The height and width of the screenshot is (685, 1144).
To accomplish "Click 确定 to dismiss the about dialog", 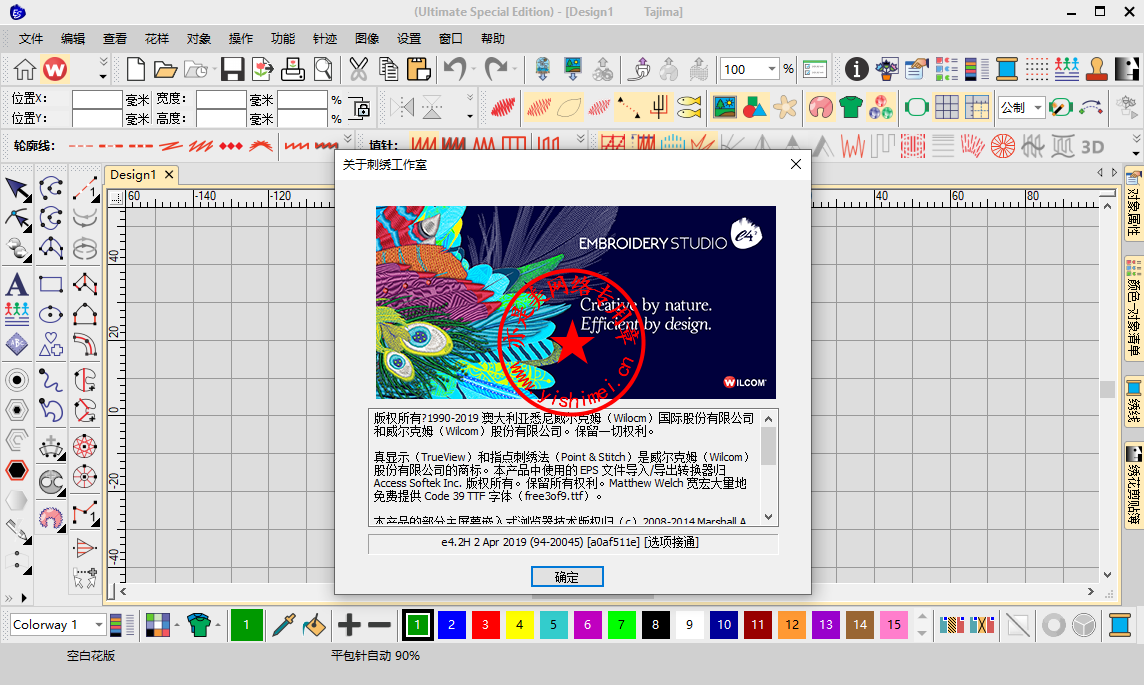I will point(567,577).
